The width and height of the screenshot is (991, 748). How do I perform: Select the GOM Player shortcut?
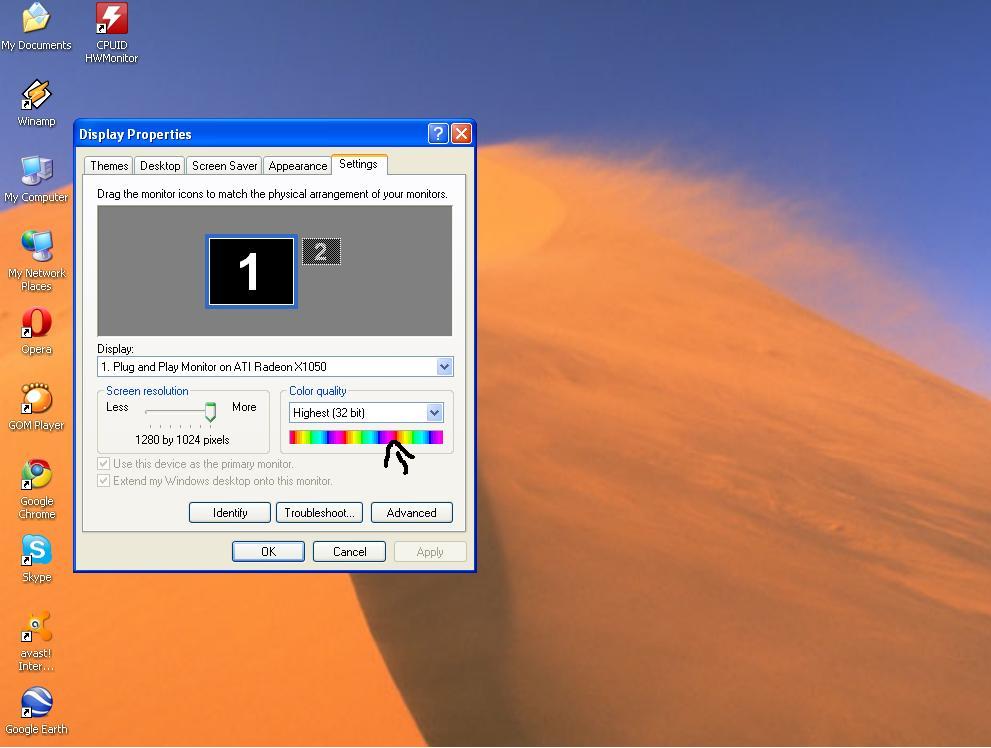coord(36,407)
